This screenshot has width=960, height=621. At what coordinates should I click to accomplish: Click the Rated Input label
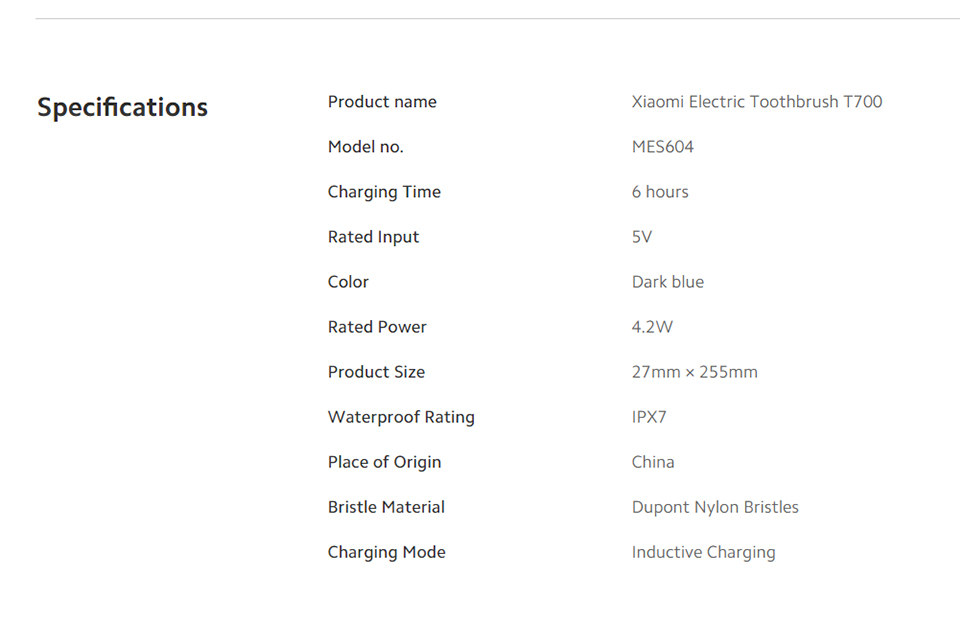tap(373, 237)
